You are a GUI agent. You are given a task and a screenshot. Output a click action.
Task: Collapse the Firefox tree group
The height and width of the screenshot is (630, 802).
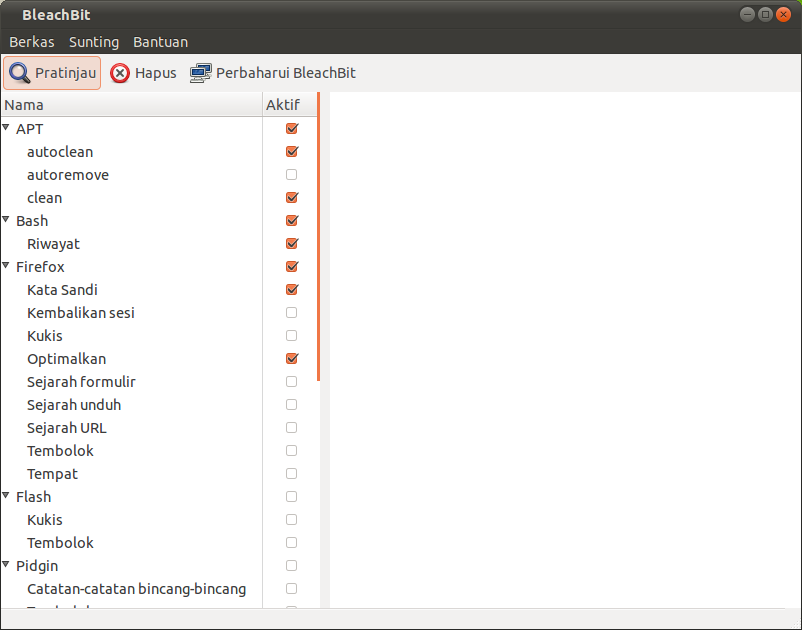click(x=6, y=265)
